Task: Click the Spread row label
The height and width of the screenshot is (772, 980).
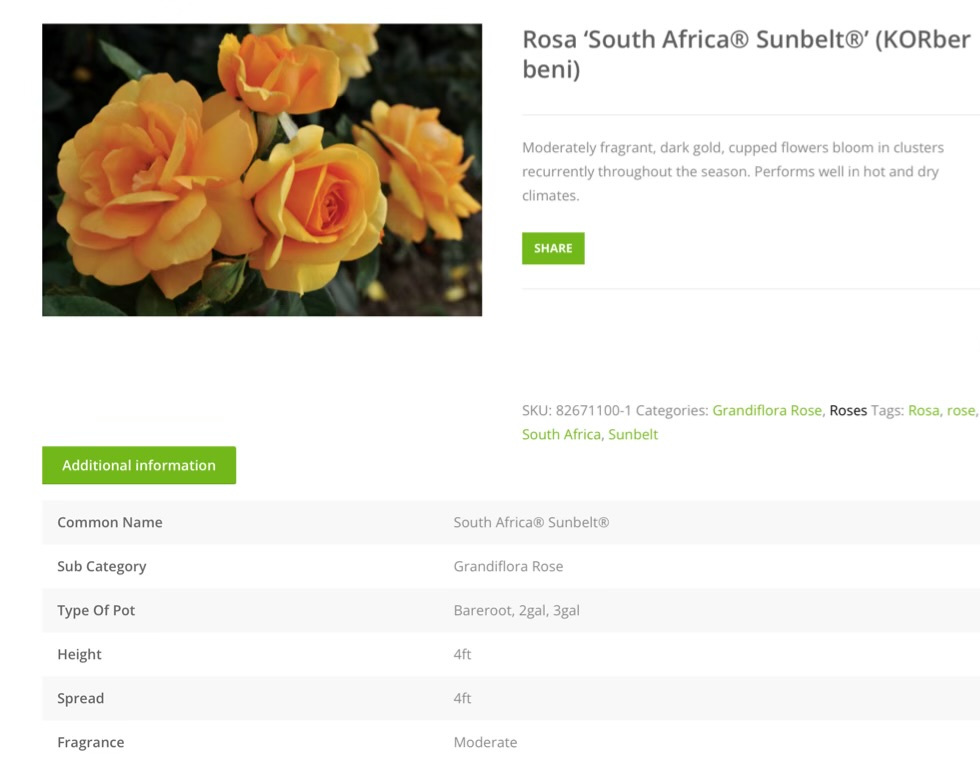Action: coord(81,699)
